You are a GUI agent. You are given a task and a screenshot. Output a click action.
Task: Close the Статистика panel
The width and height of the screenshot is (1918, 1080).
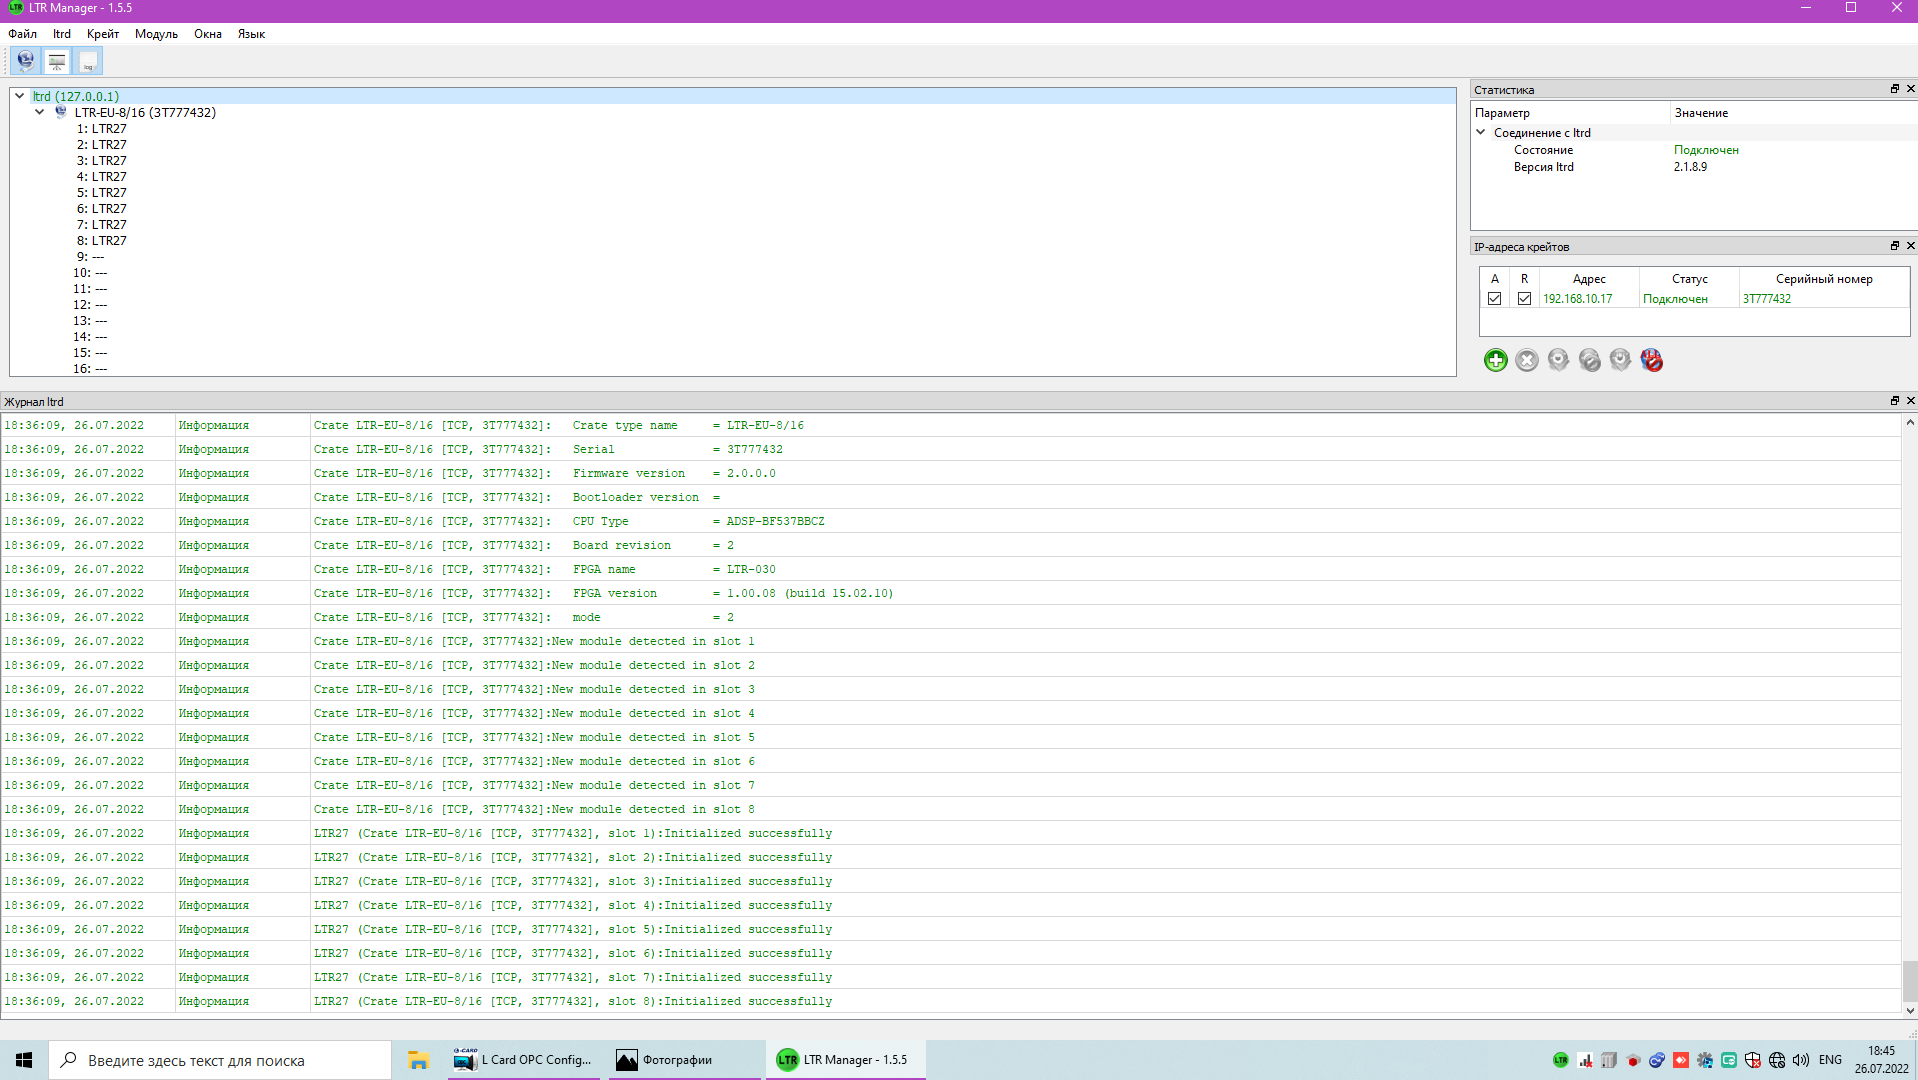point(1910,89)
